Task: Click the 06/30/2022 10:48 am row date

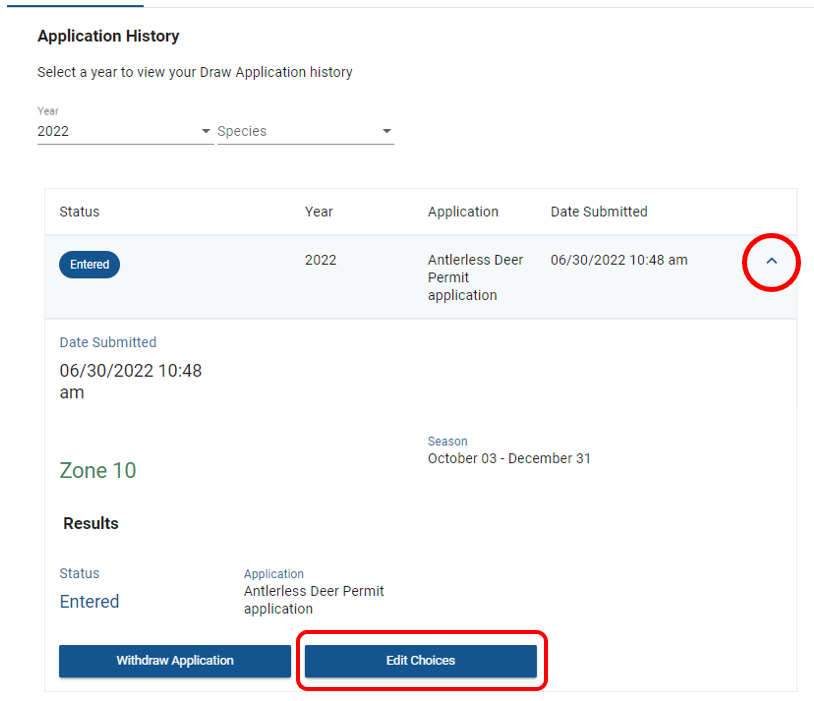Action: [x=619, y=260]
